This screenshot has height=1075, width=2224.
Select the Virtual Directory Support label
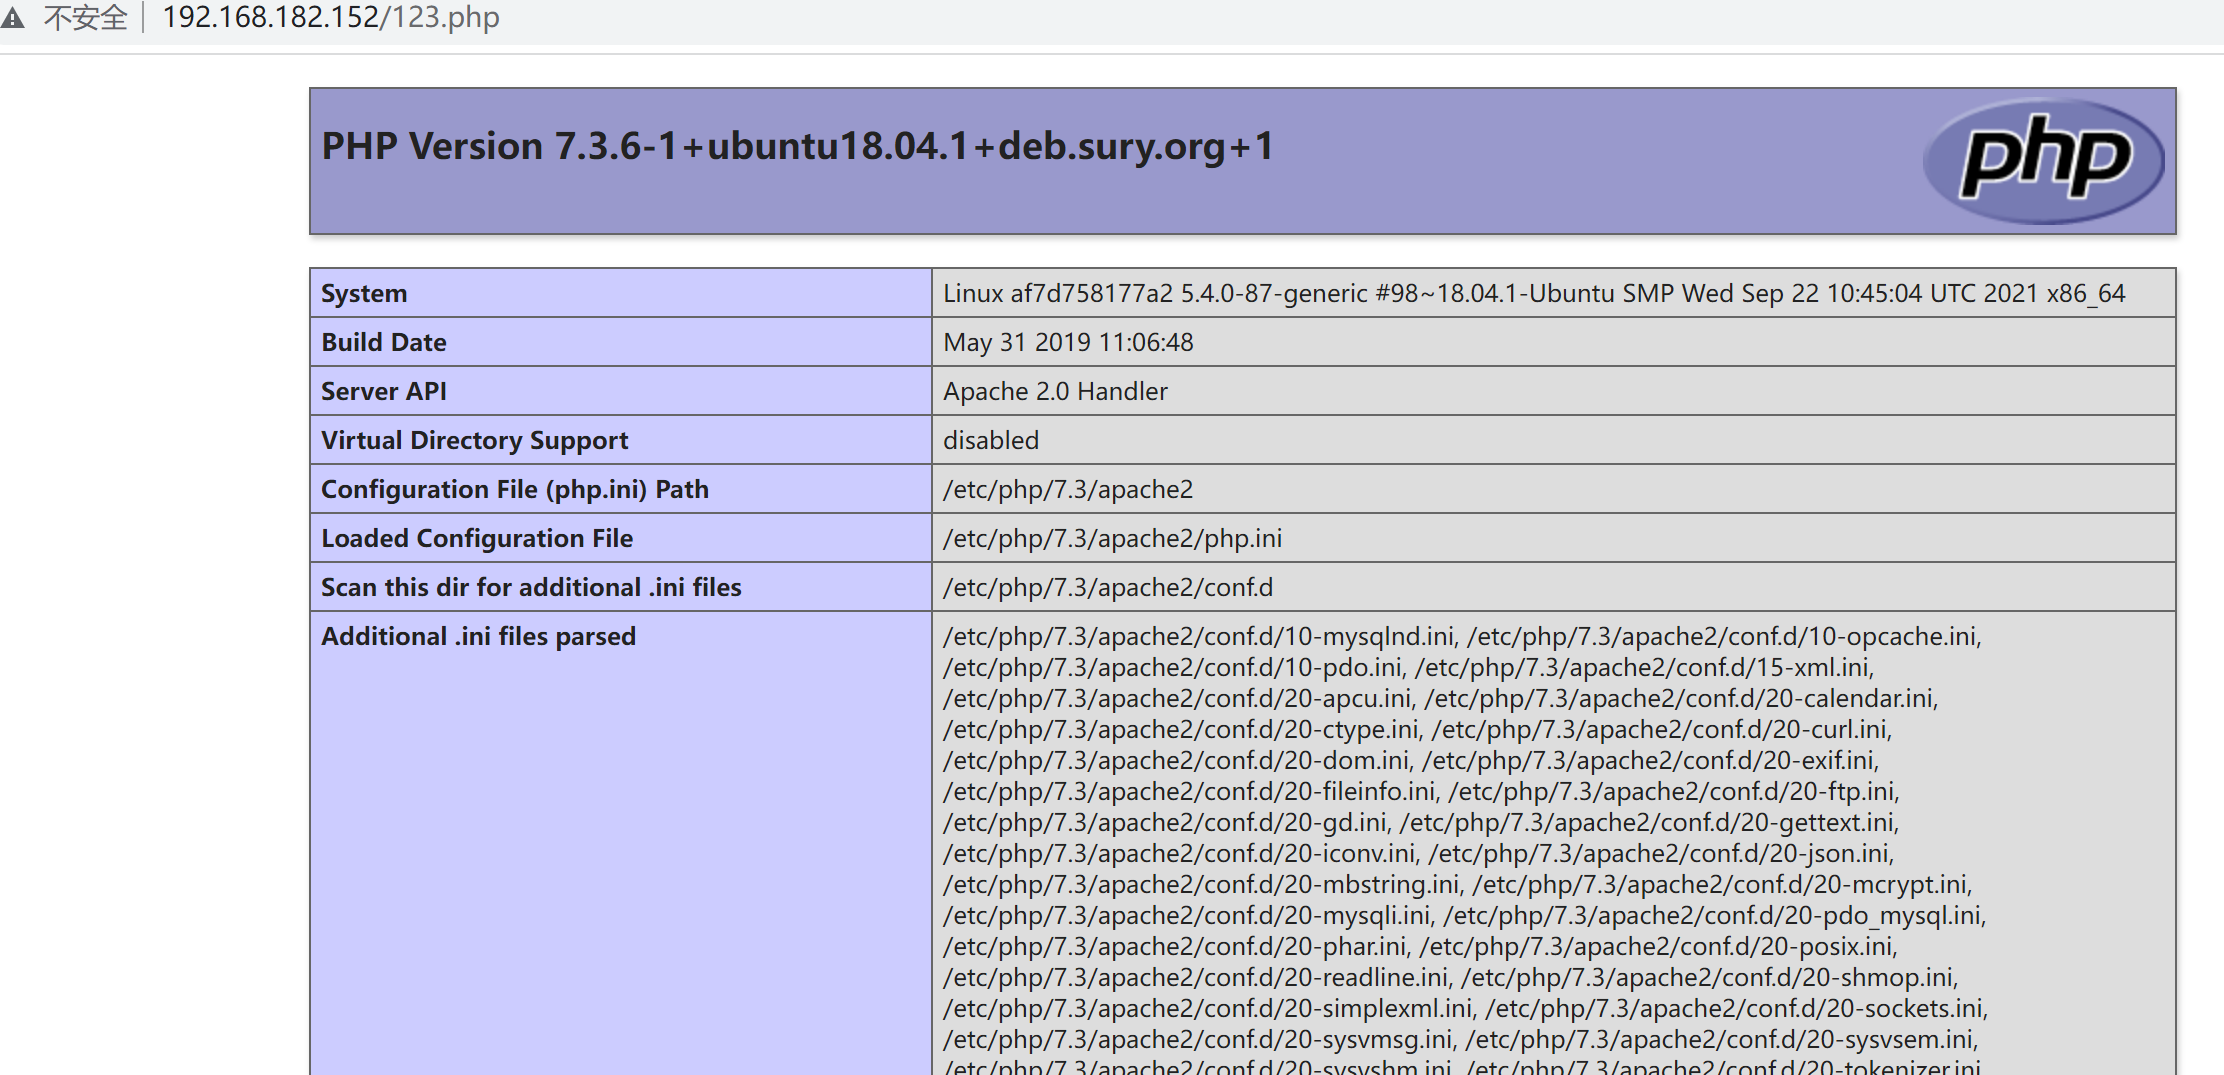tap(475, 440)
